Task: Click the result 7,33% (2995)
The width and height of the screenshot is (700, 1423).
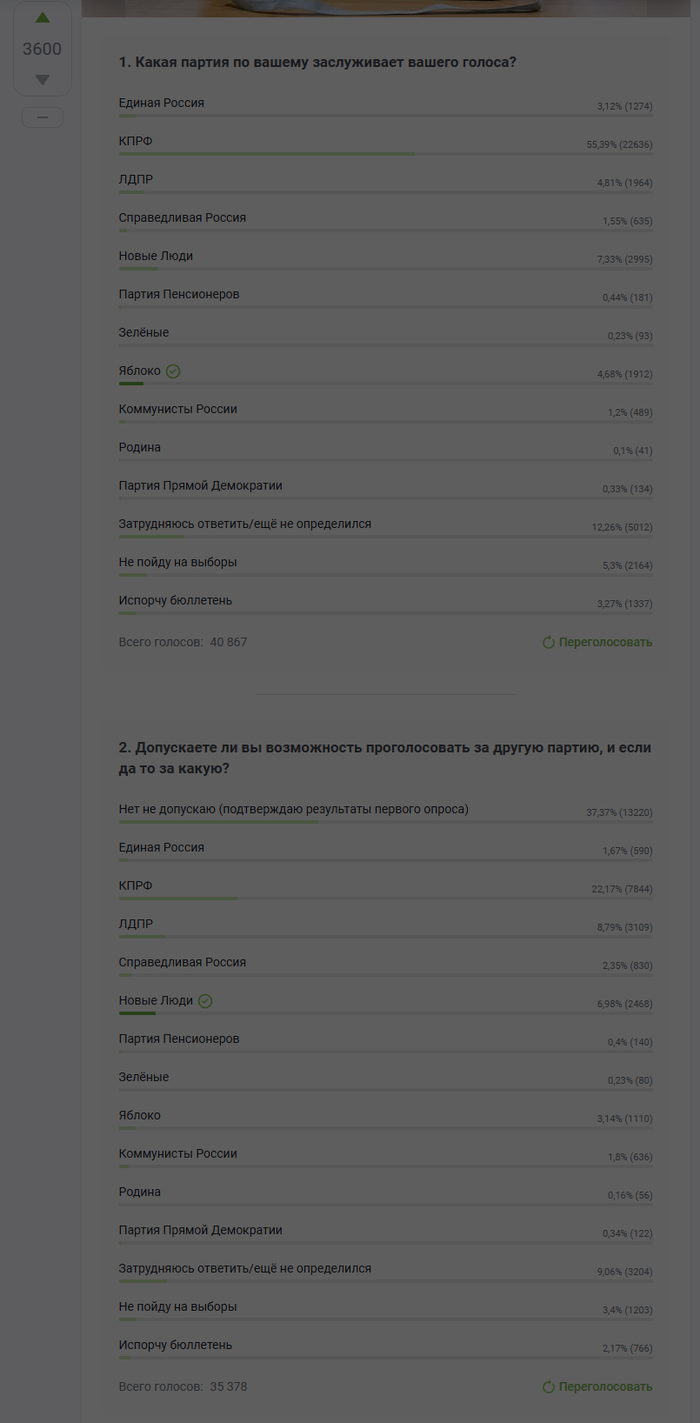Action: pyautogui.click(x=625, y=260)
